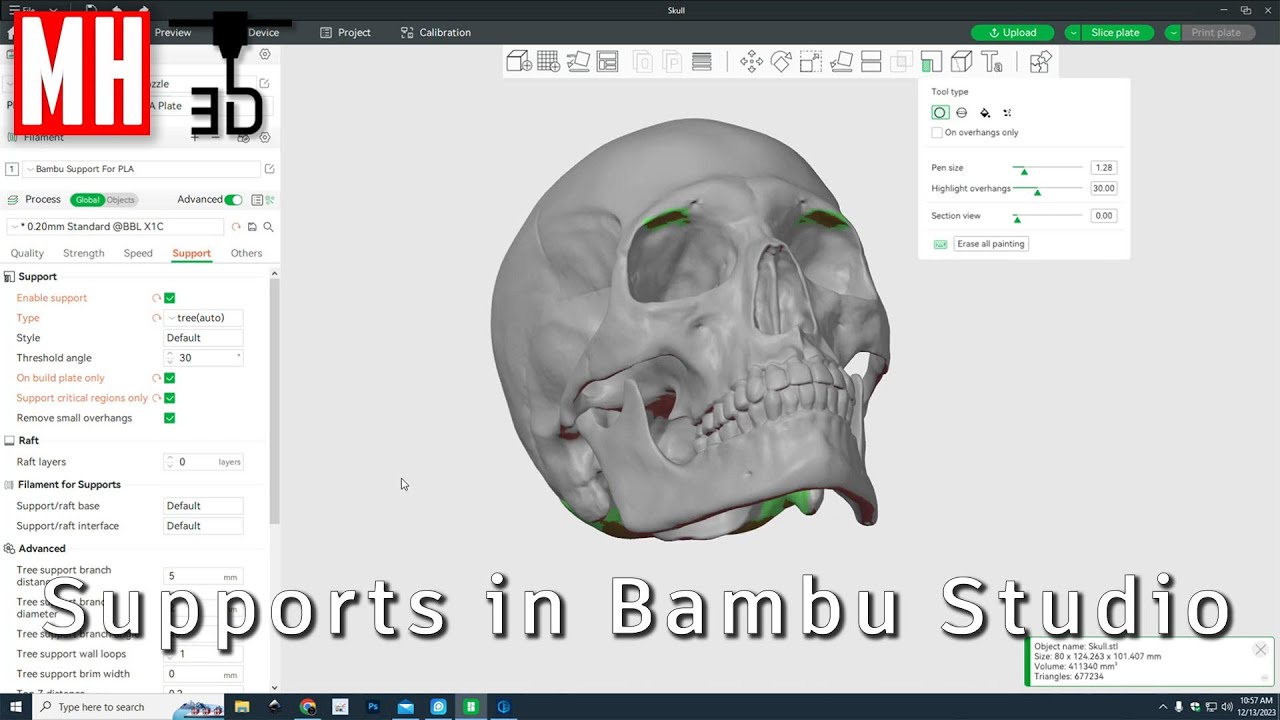Toggle the Support painting tool icon
The width and height of the screenshot is (1280, 720).
pyautogui.click(x=931, y=62)
